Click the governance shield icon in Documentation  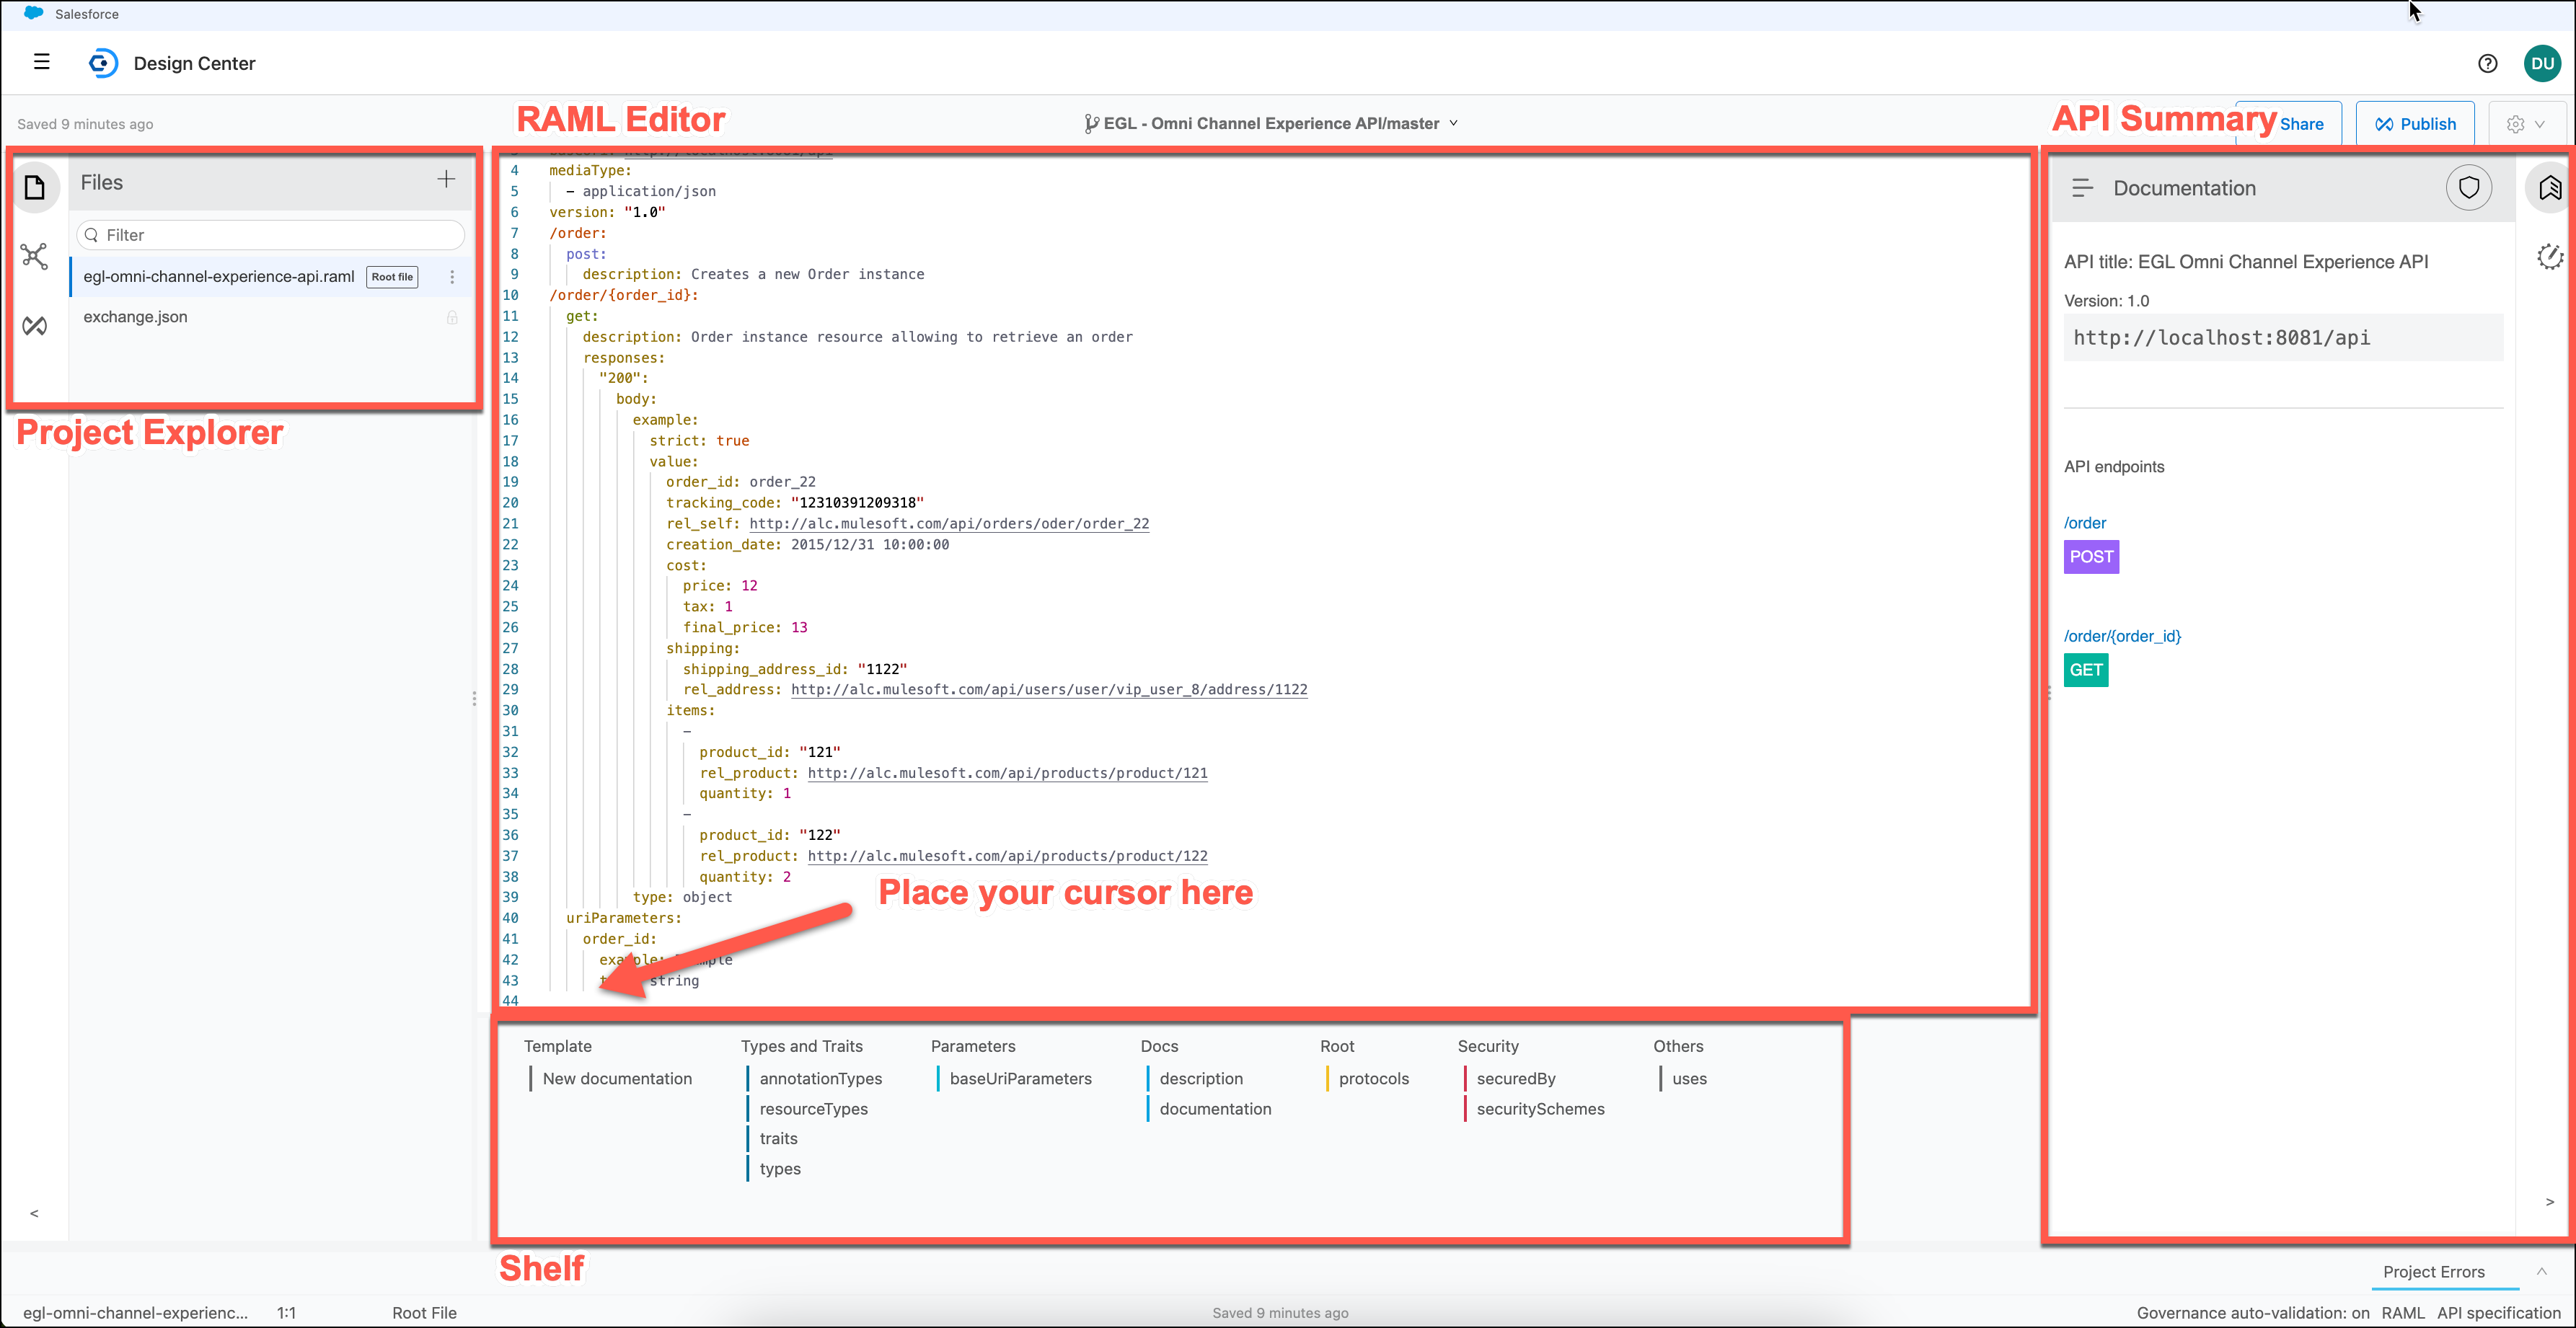pos(2468,188)
